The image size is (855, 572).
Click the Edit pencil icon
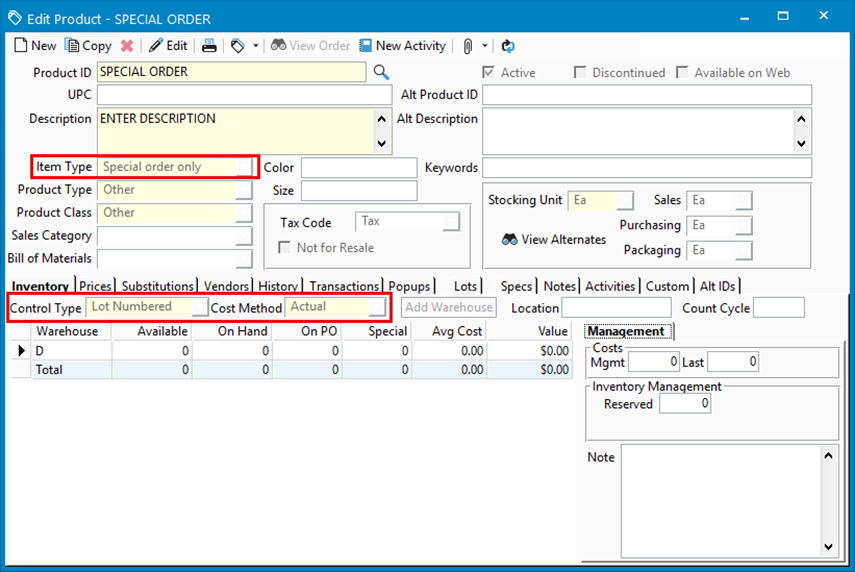pyautogui.click(x=156, y=46)
